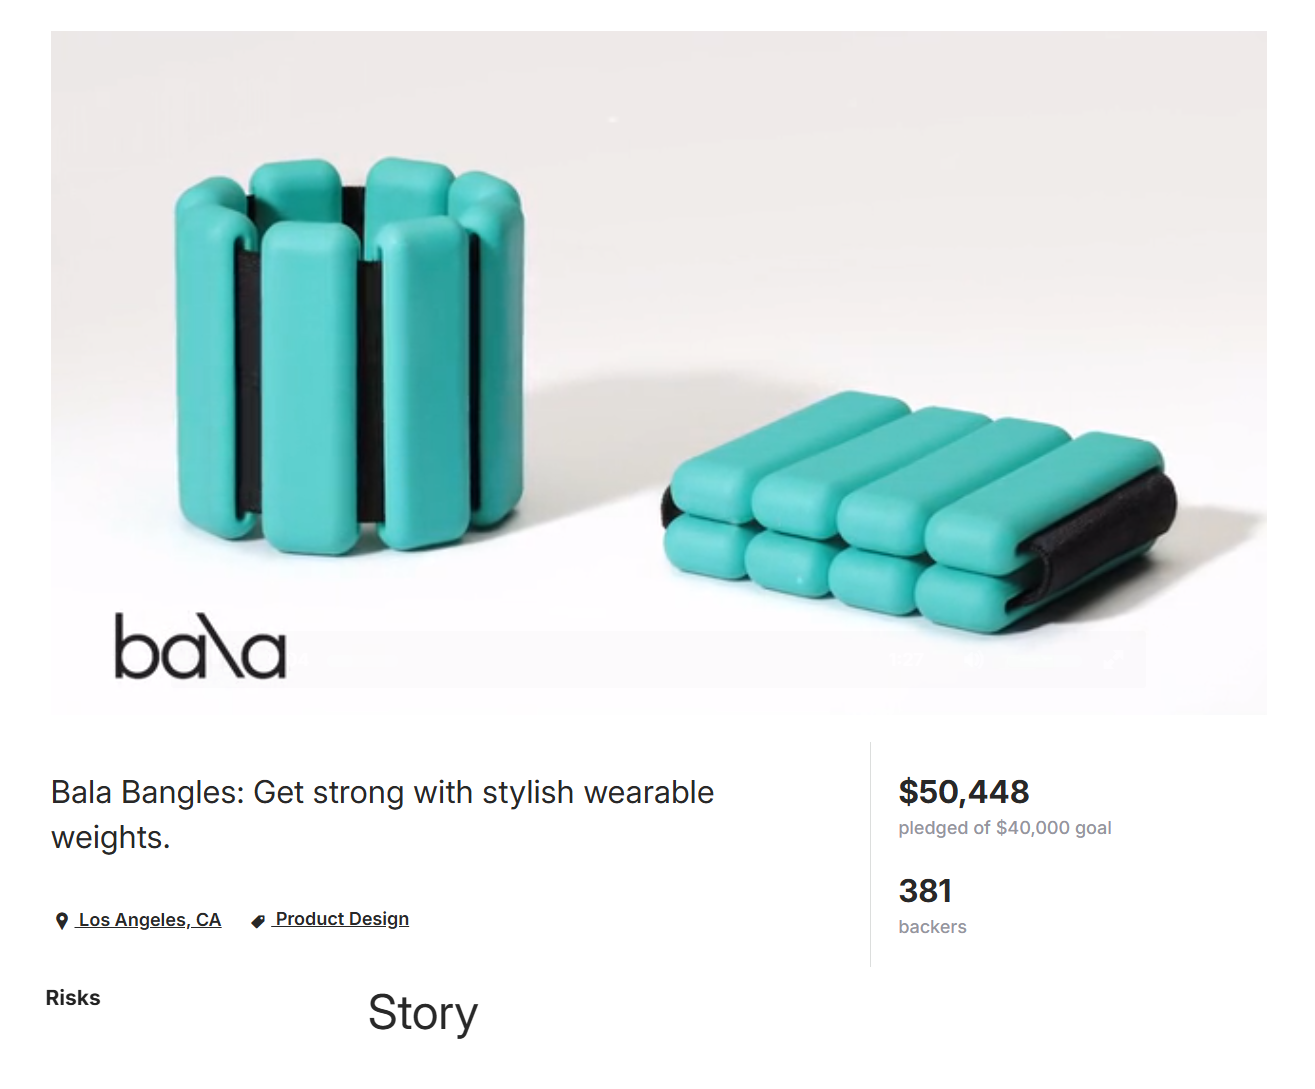Click the 381 backers count
Image resolution: width=1315 pixels, height=1089 pixels.
pos(925,891)
